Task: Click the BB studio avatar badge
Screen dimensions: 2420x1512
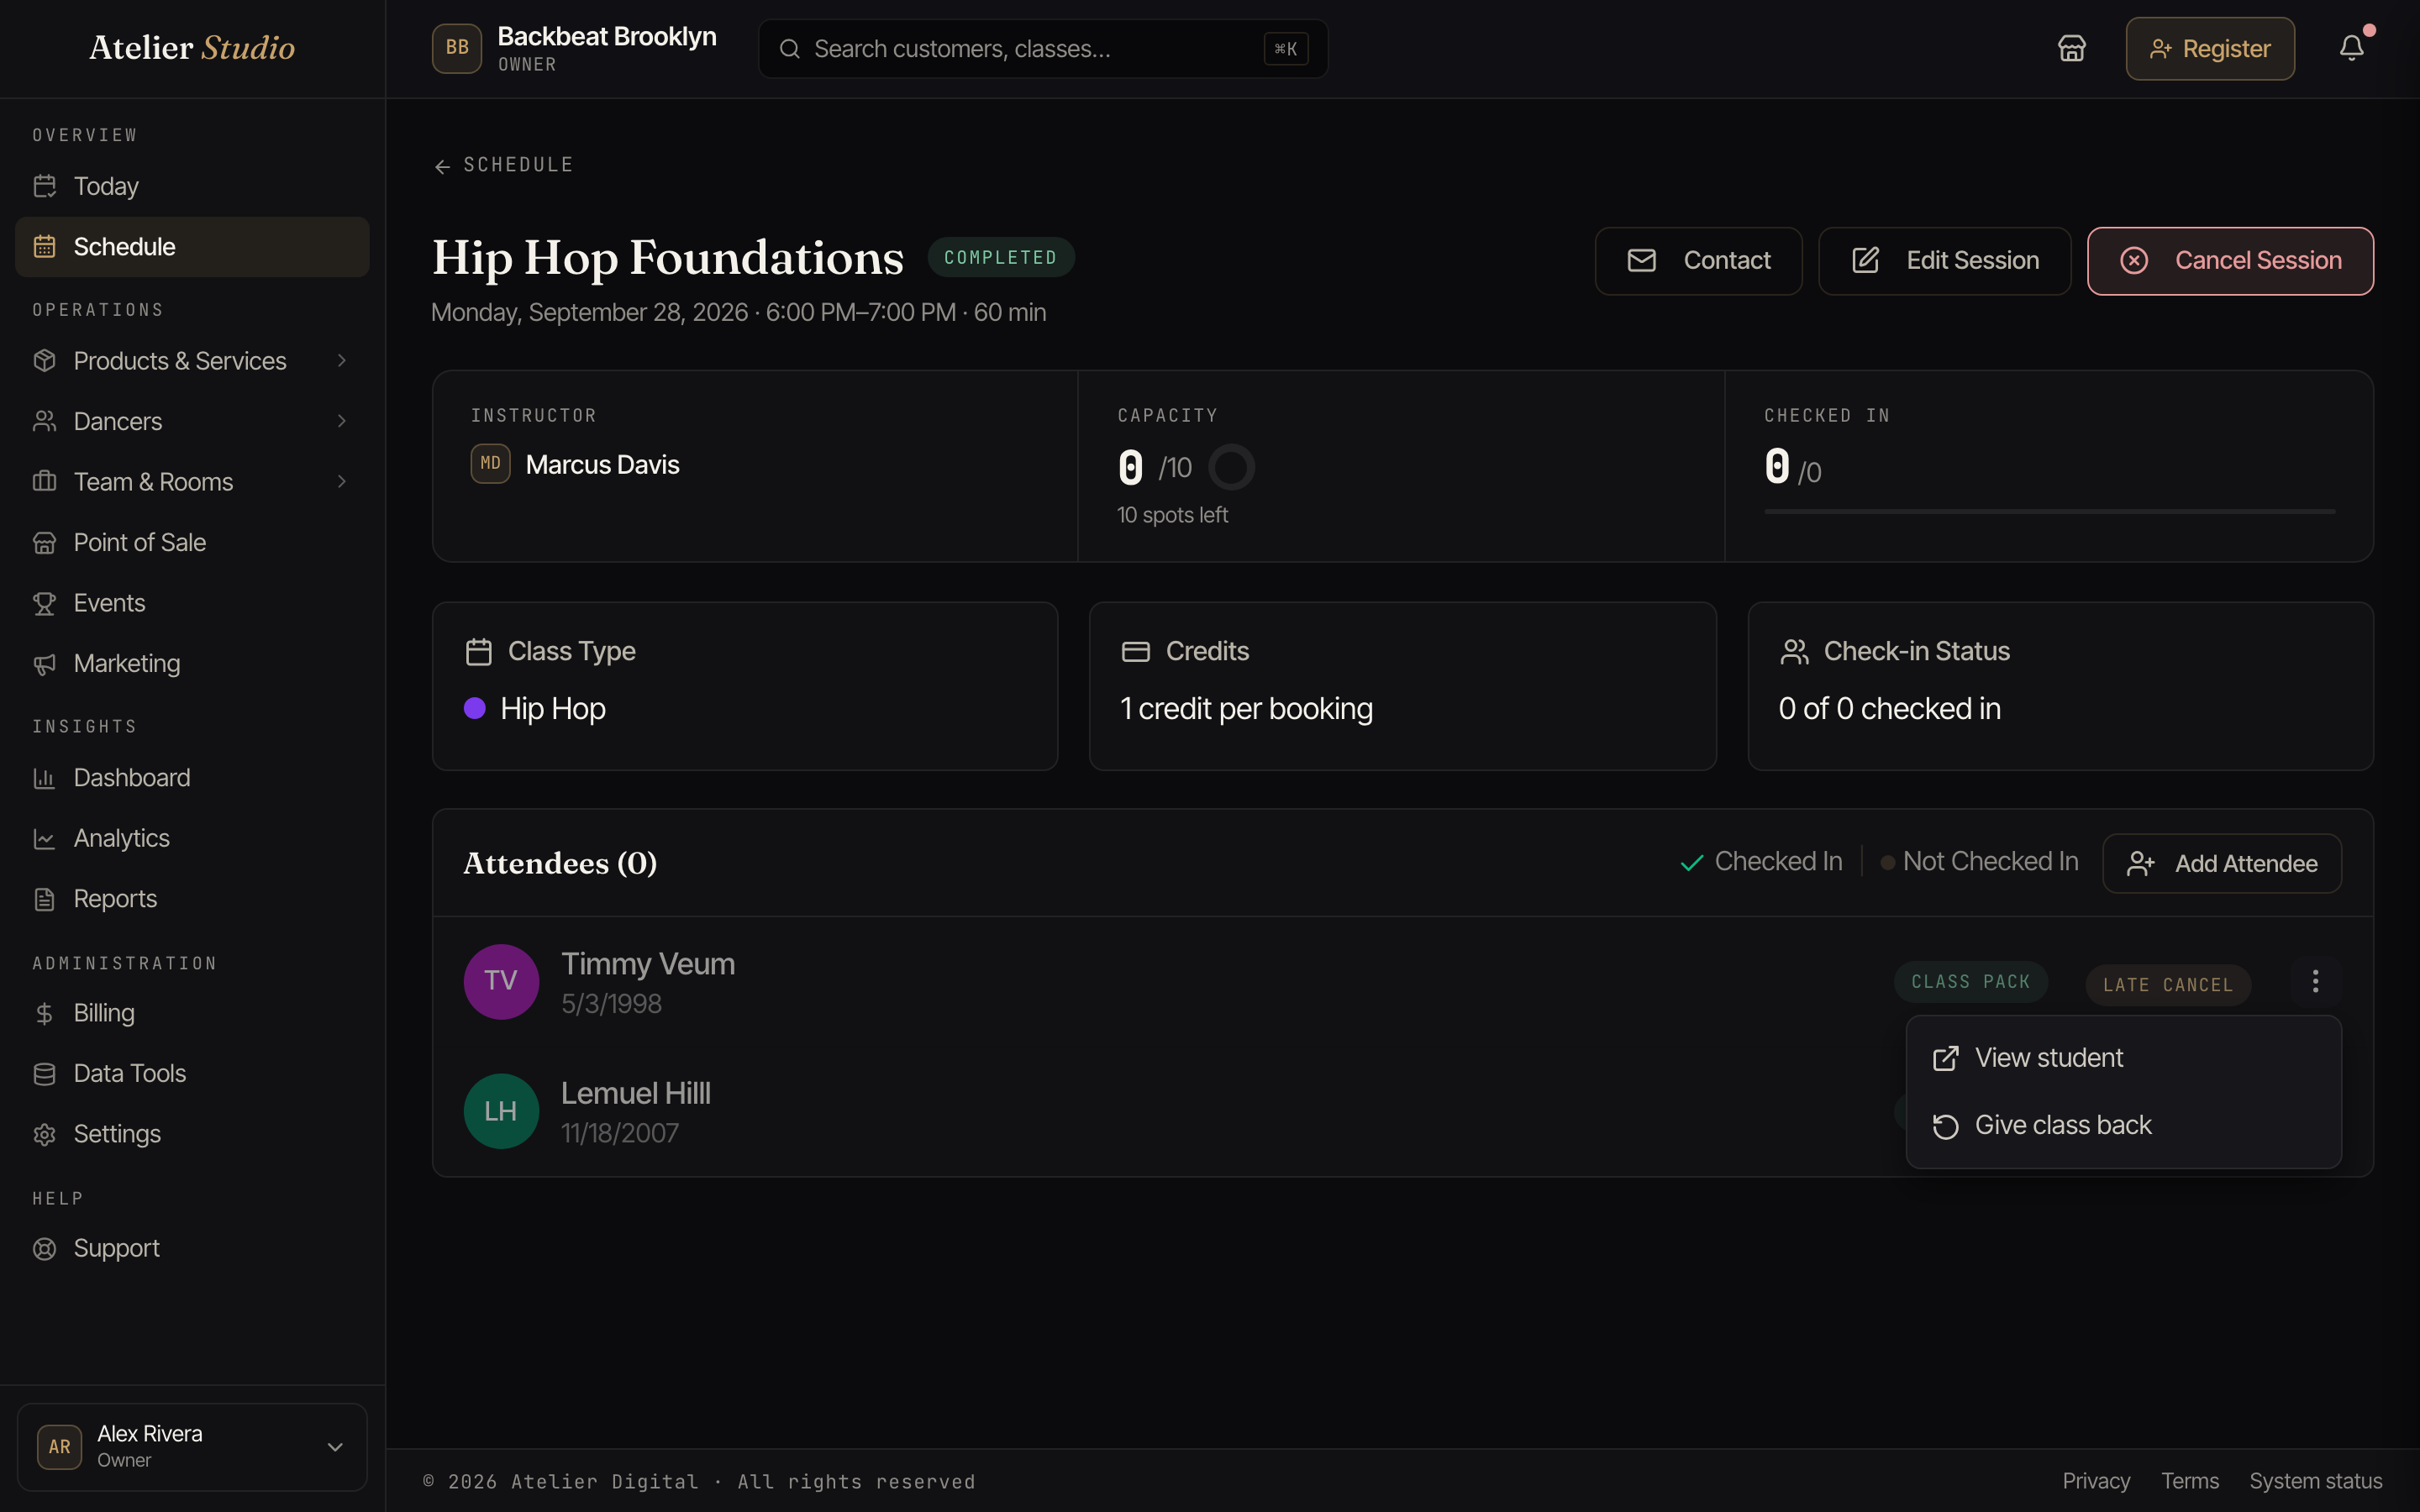Action: tap(457, 48)
